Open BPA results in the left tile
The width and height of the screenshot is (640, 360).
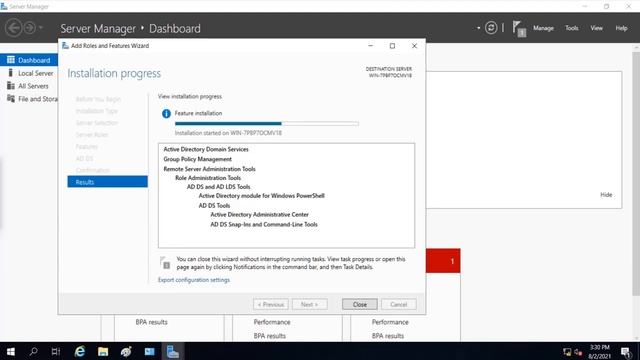click(151, 322)
